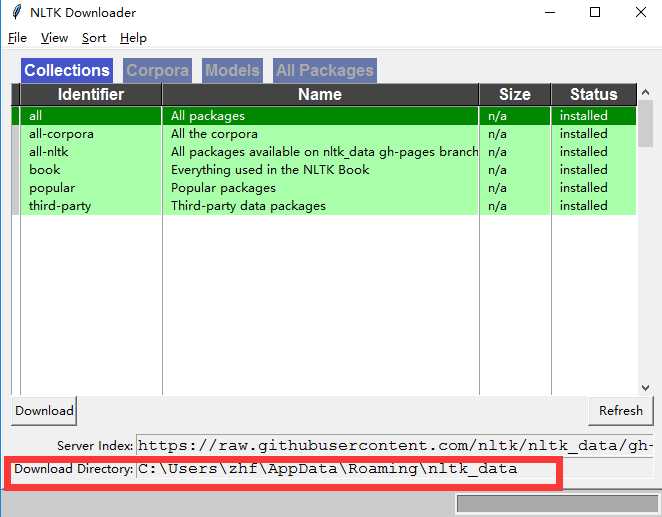Screen dimensions: 662x517
Task: Open the Sort menu
Action: point(94,38)
